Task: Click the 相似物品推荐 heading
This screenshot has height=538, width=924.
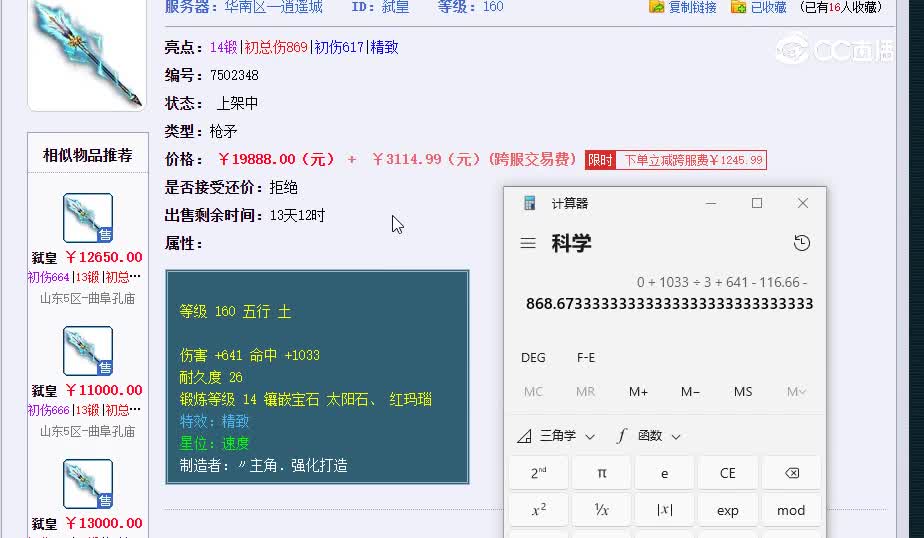Action: click(x=88, y=156)
